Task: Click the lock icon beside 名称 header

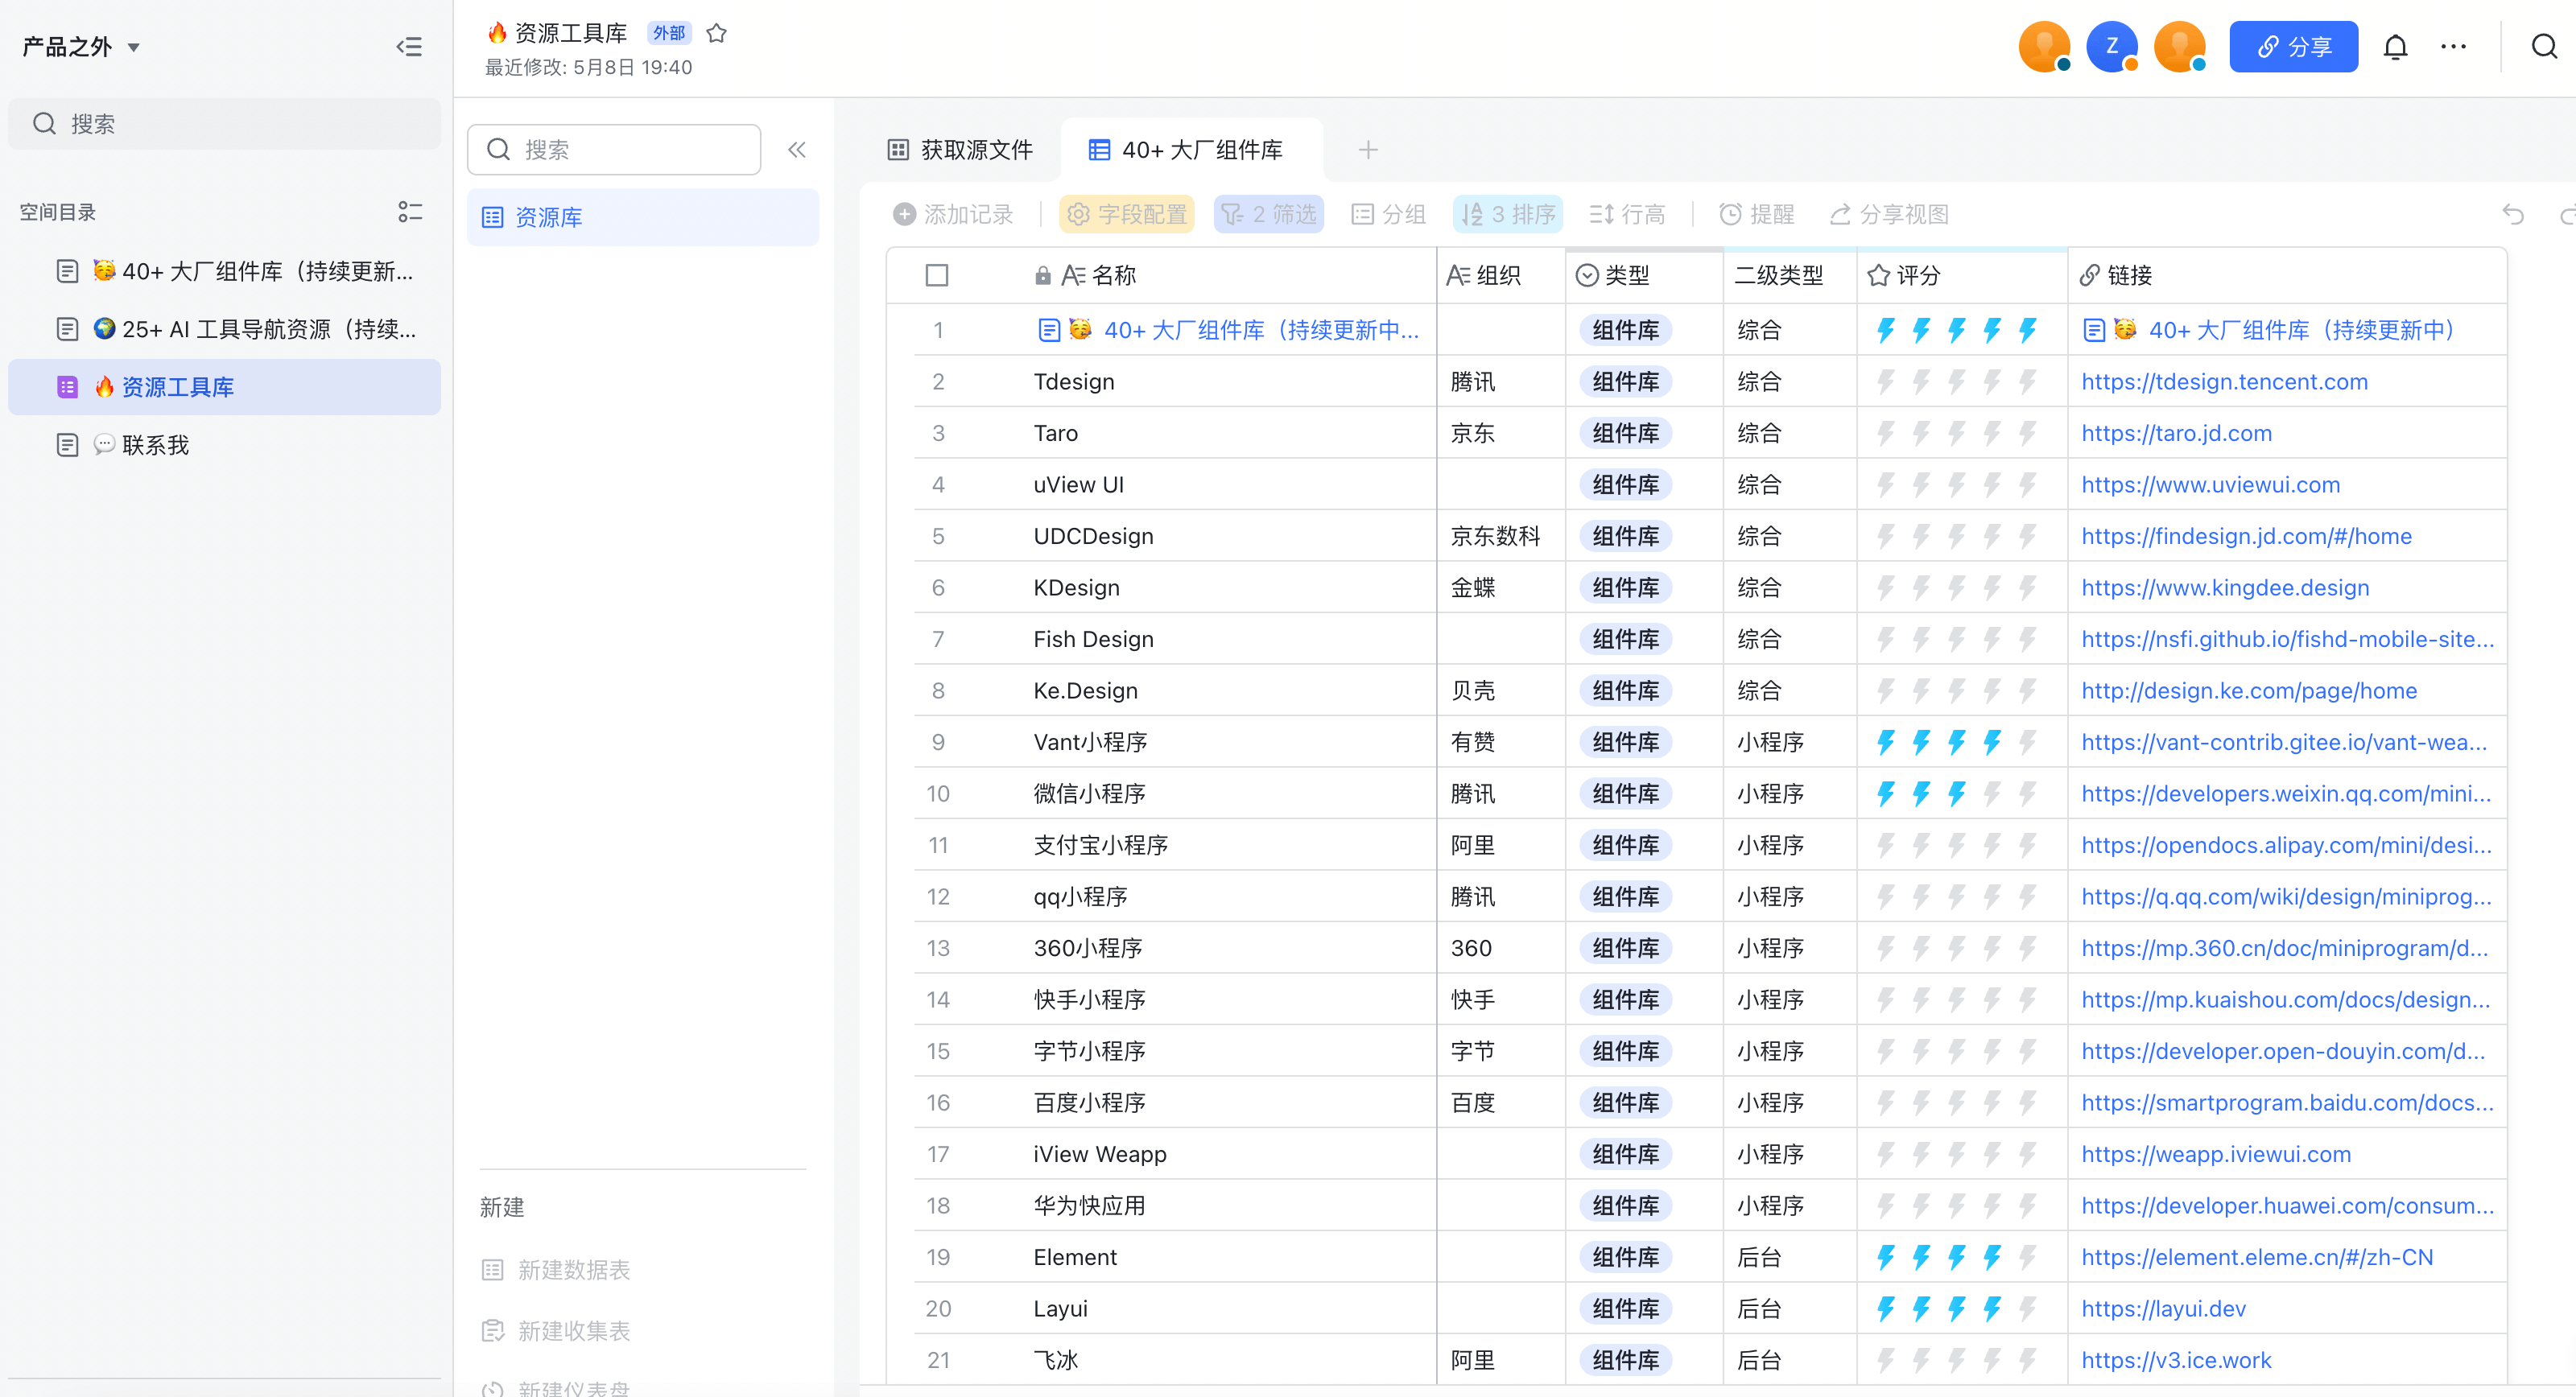Action: pos(1042,275)
